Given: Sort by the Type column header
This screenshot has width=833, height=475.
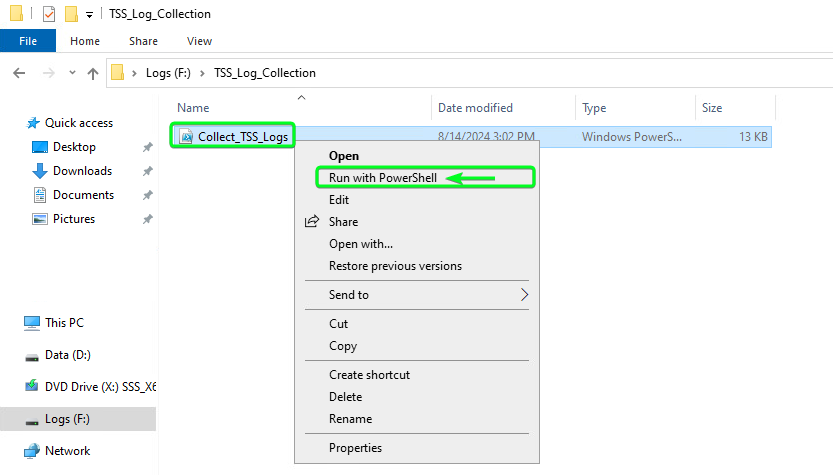Looking at the screenshot, I should tap(594, 108).
